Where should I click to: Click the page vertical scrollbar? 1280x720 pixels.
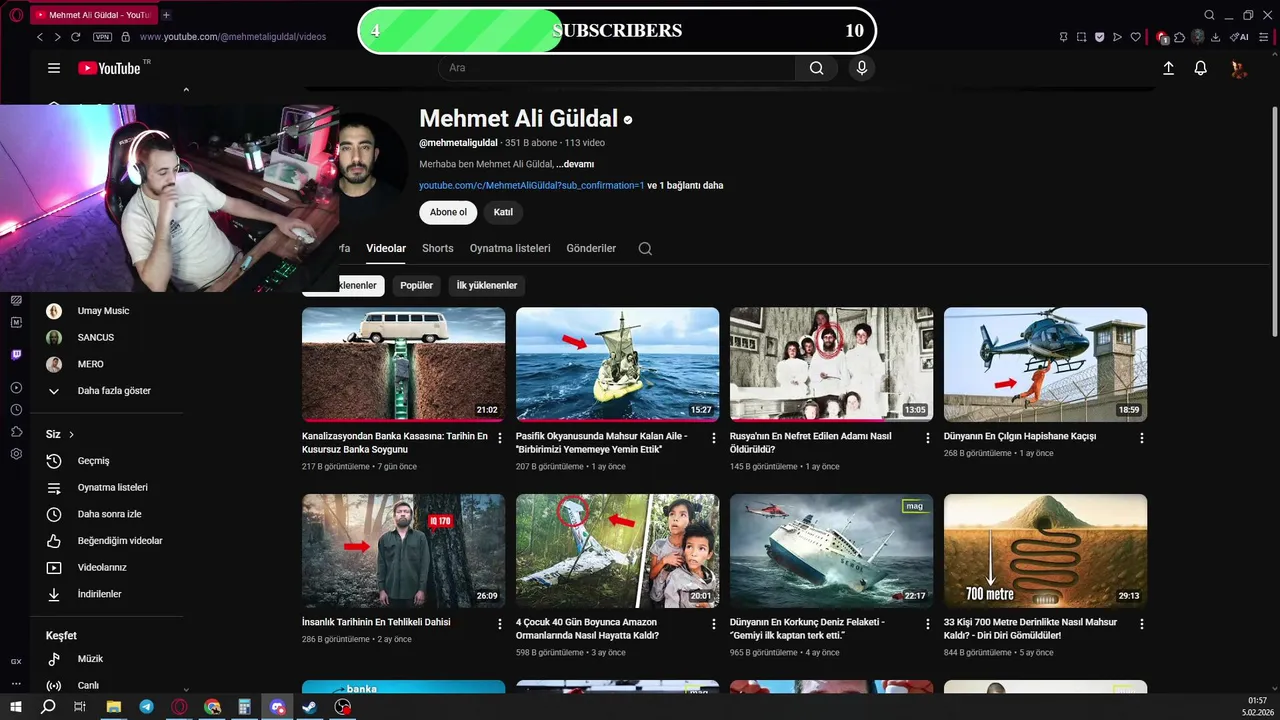[x=1274, y=220]
